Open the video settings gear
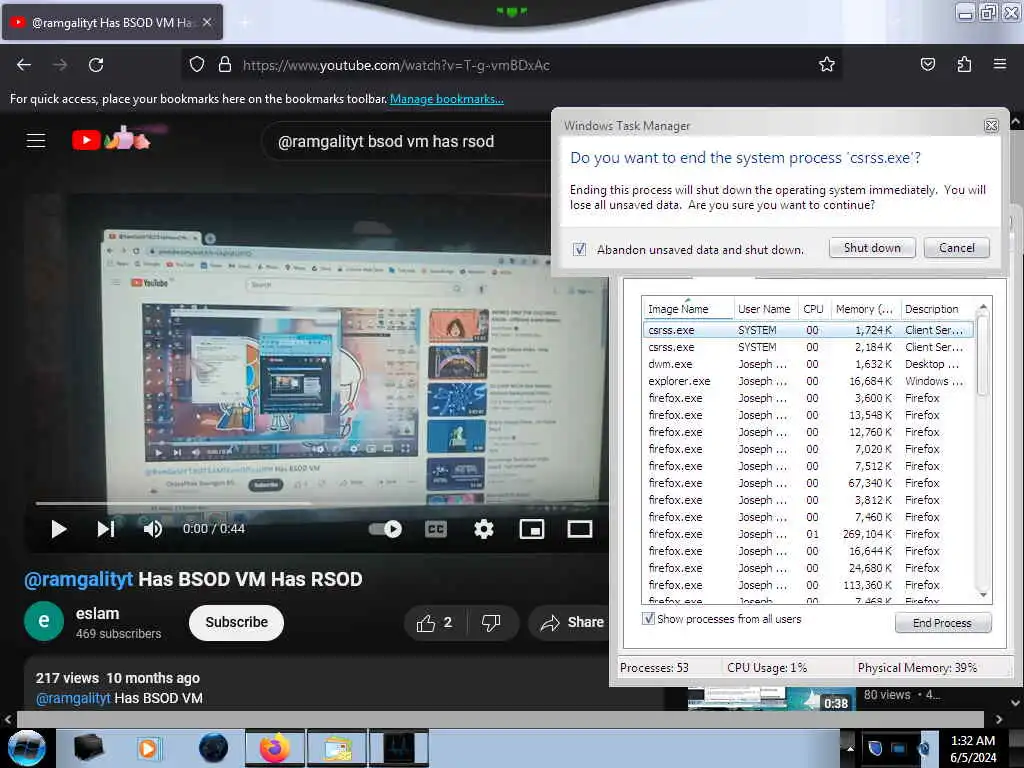This screenshot has height=768, width=1024. click(x=483, y=529)
